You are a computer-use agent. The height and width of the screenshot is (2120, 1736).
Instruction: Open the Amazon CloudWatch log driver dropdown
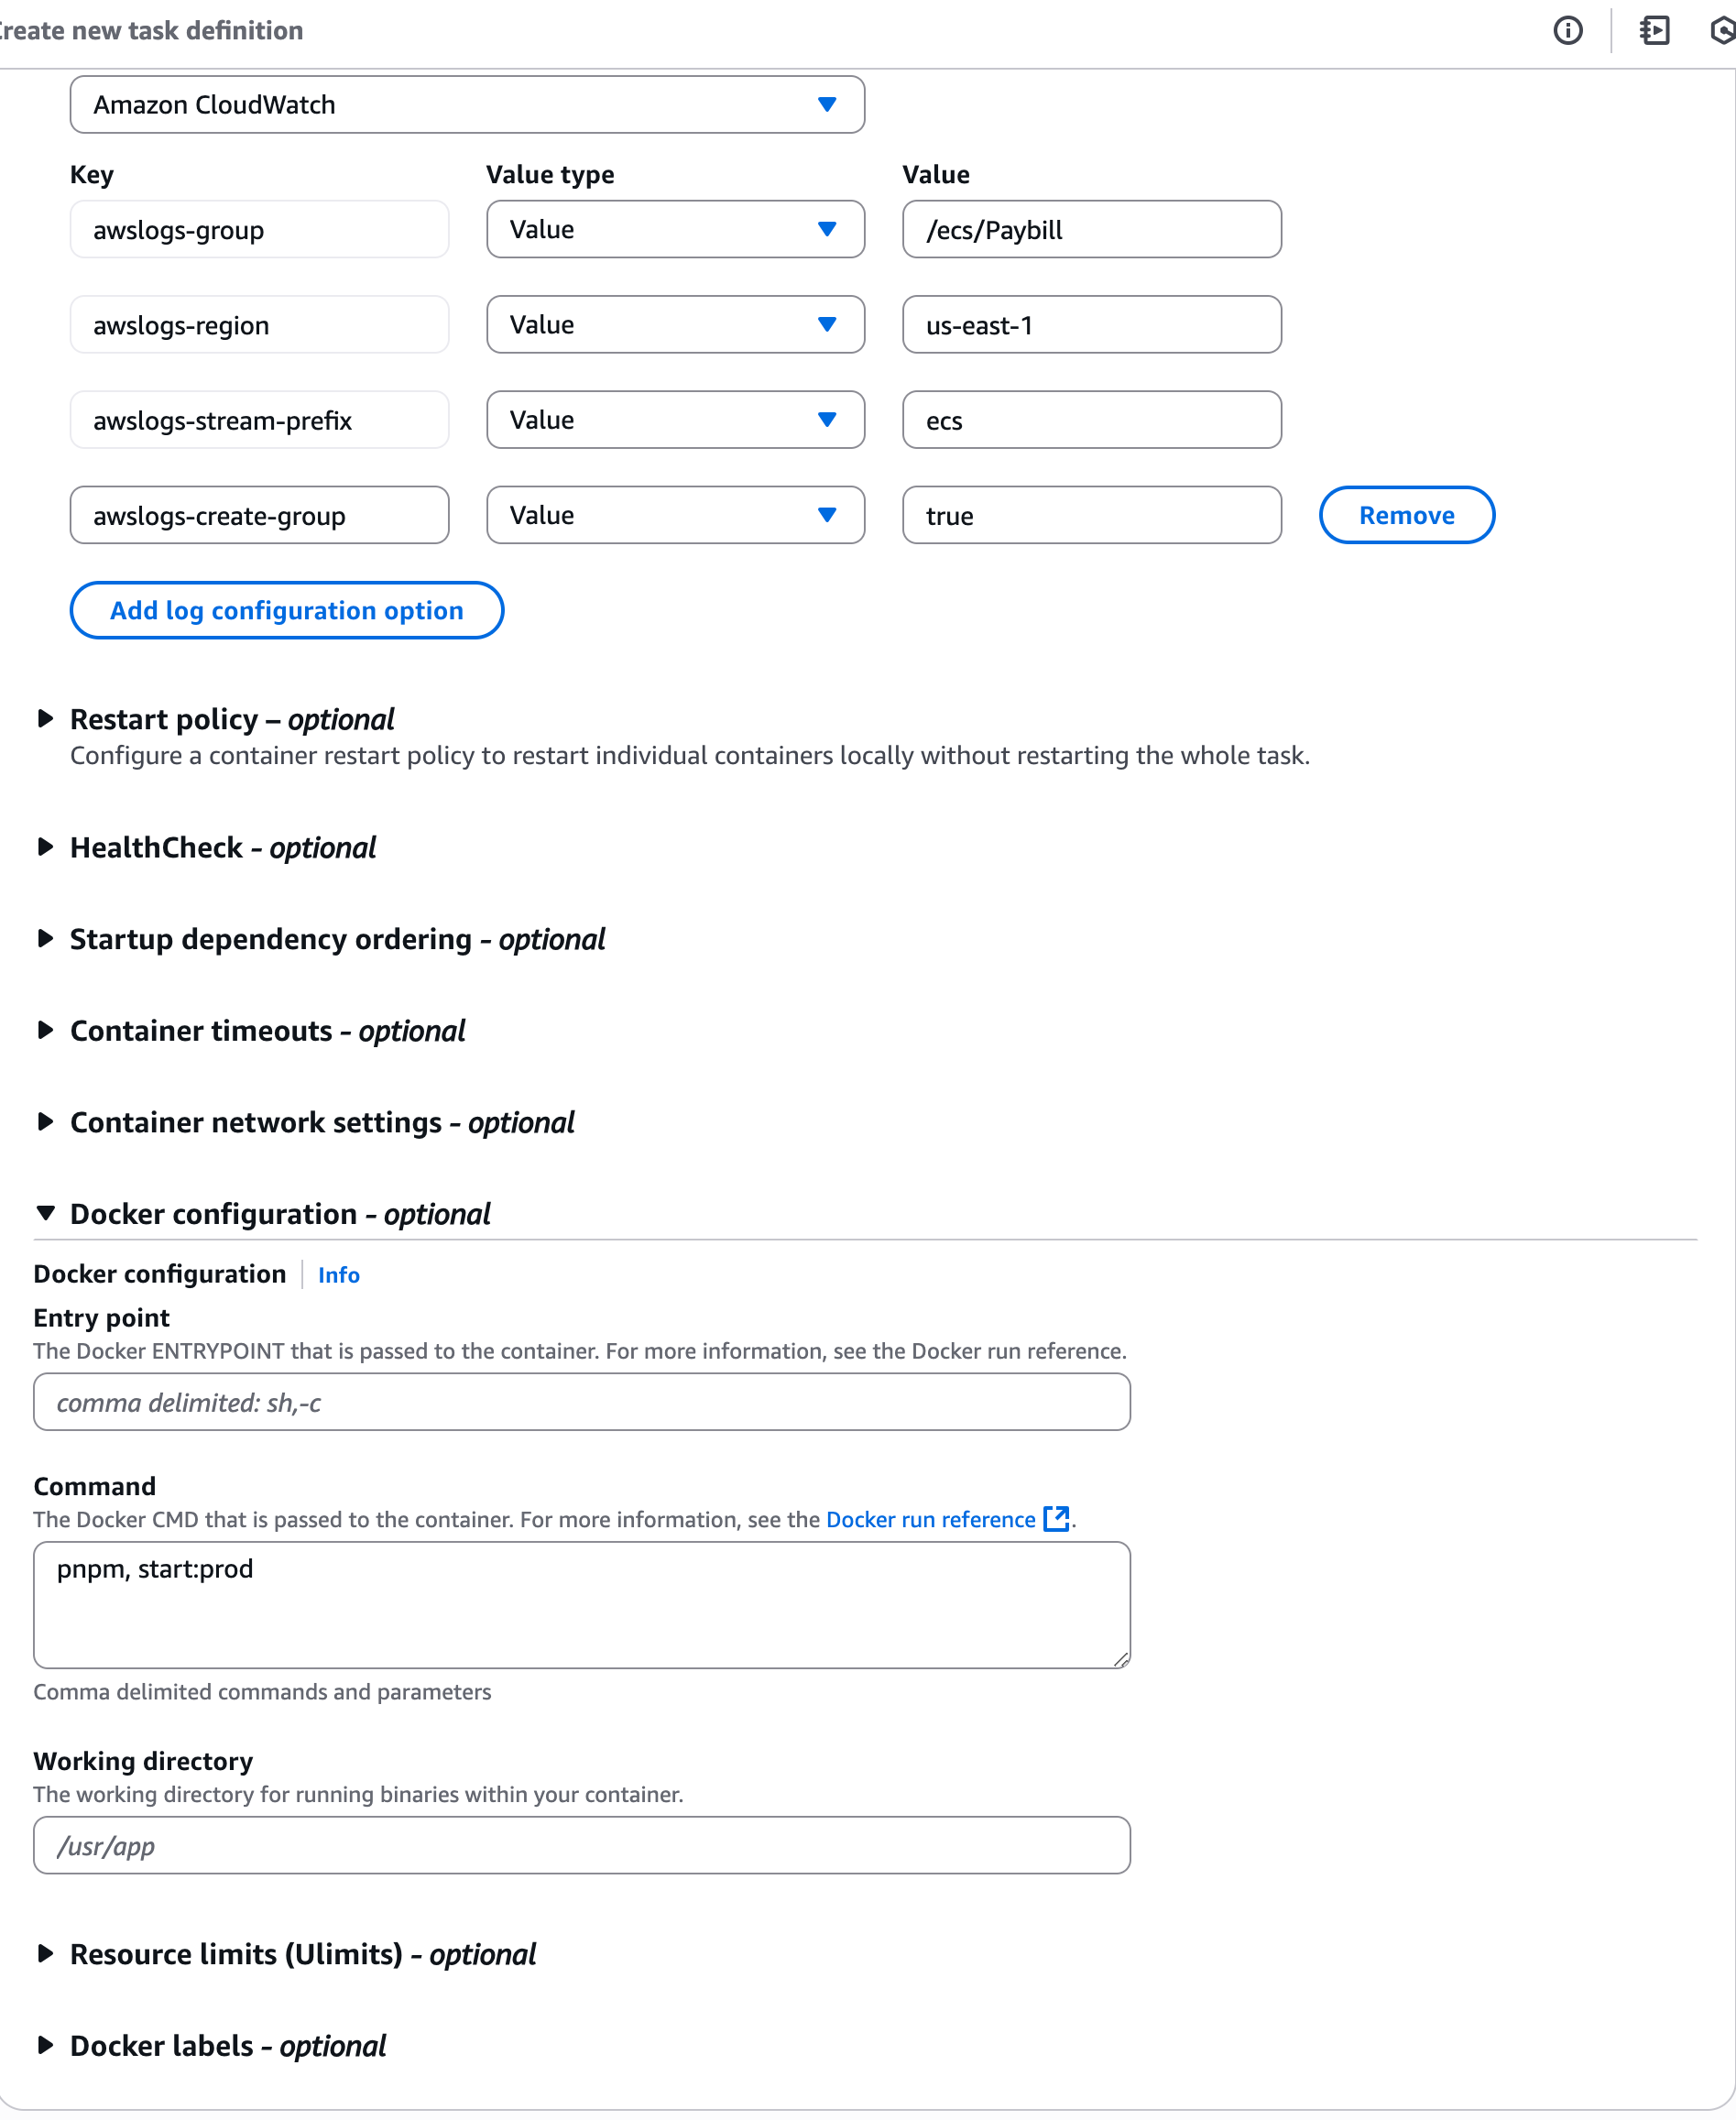coord(467,105)
